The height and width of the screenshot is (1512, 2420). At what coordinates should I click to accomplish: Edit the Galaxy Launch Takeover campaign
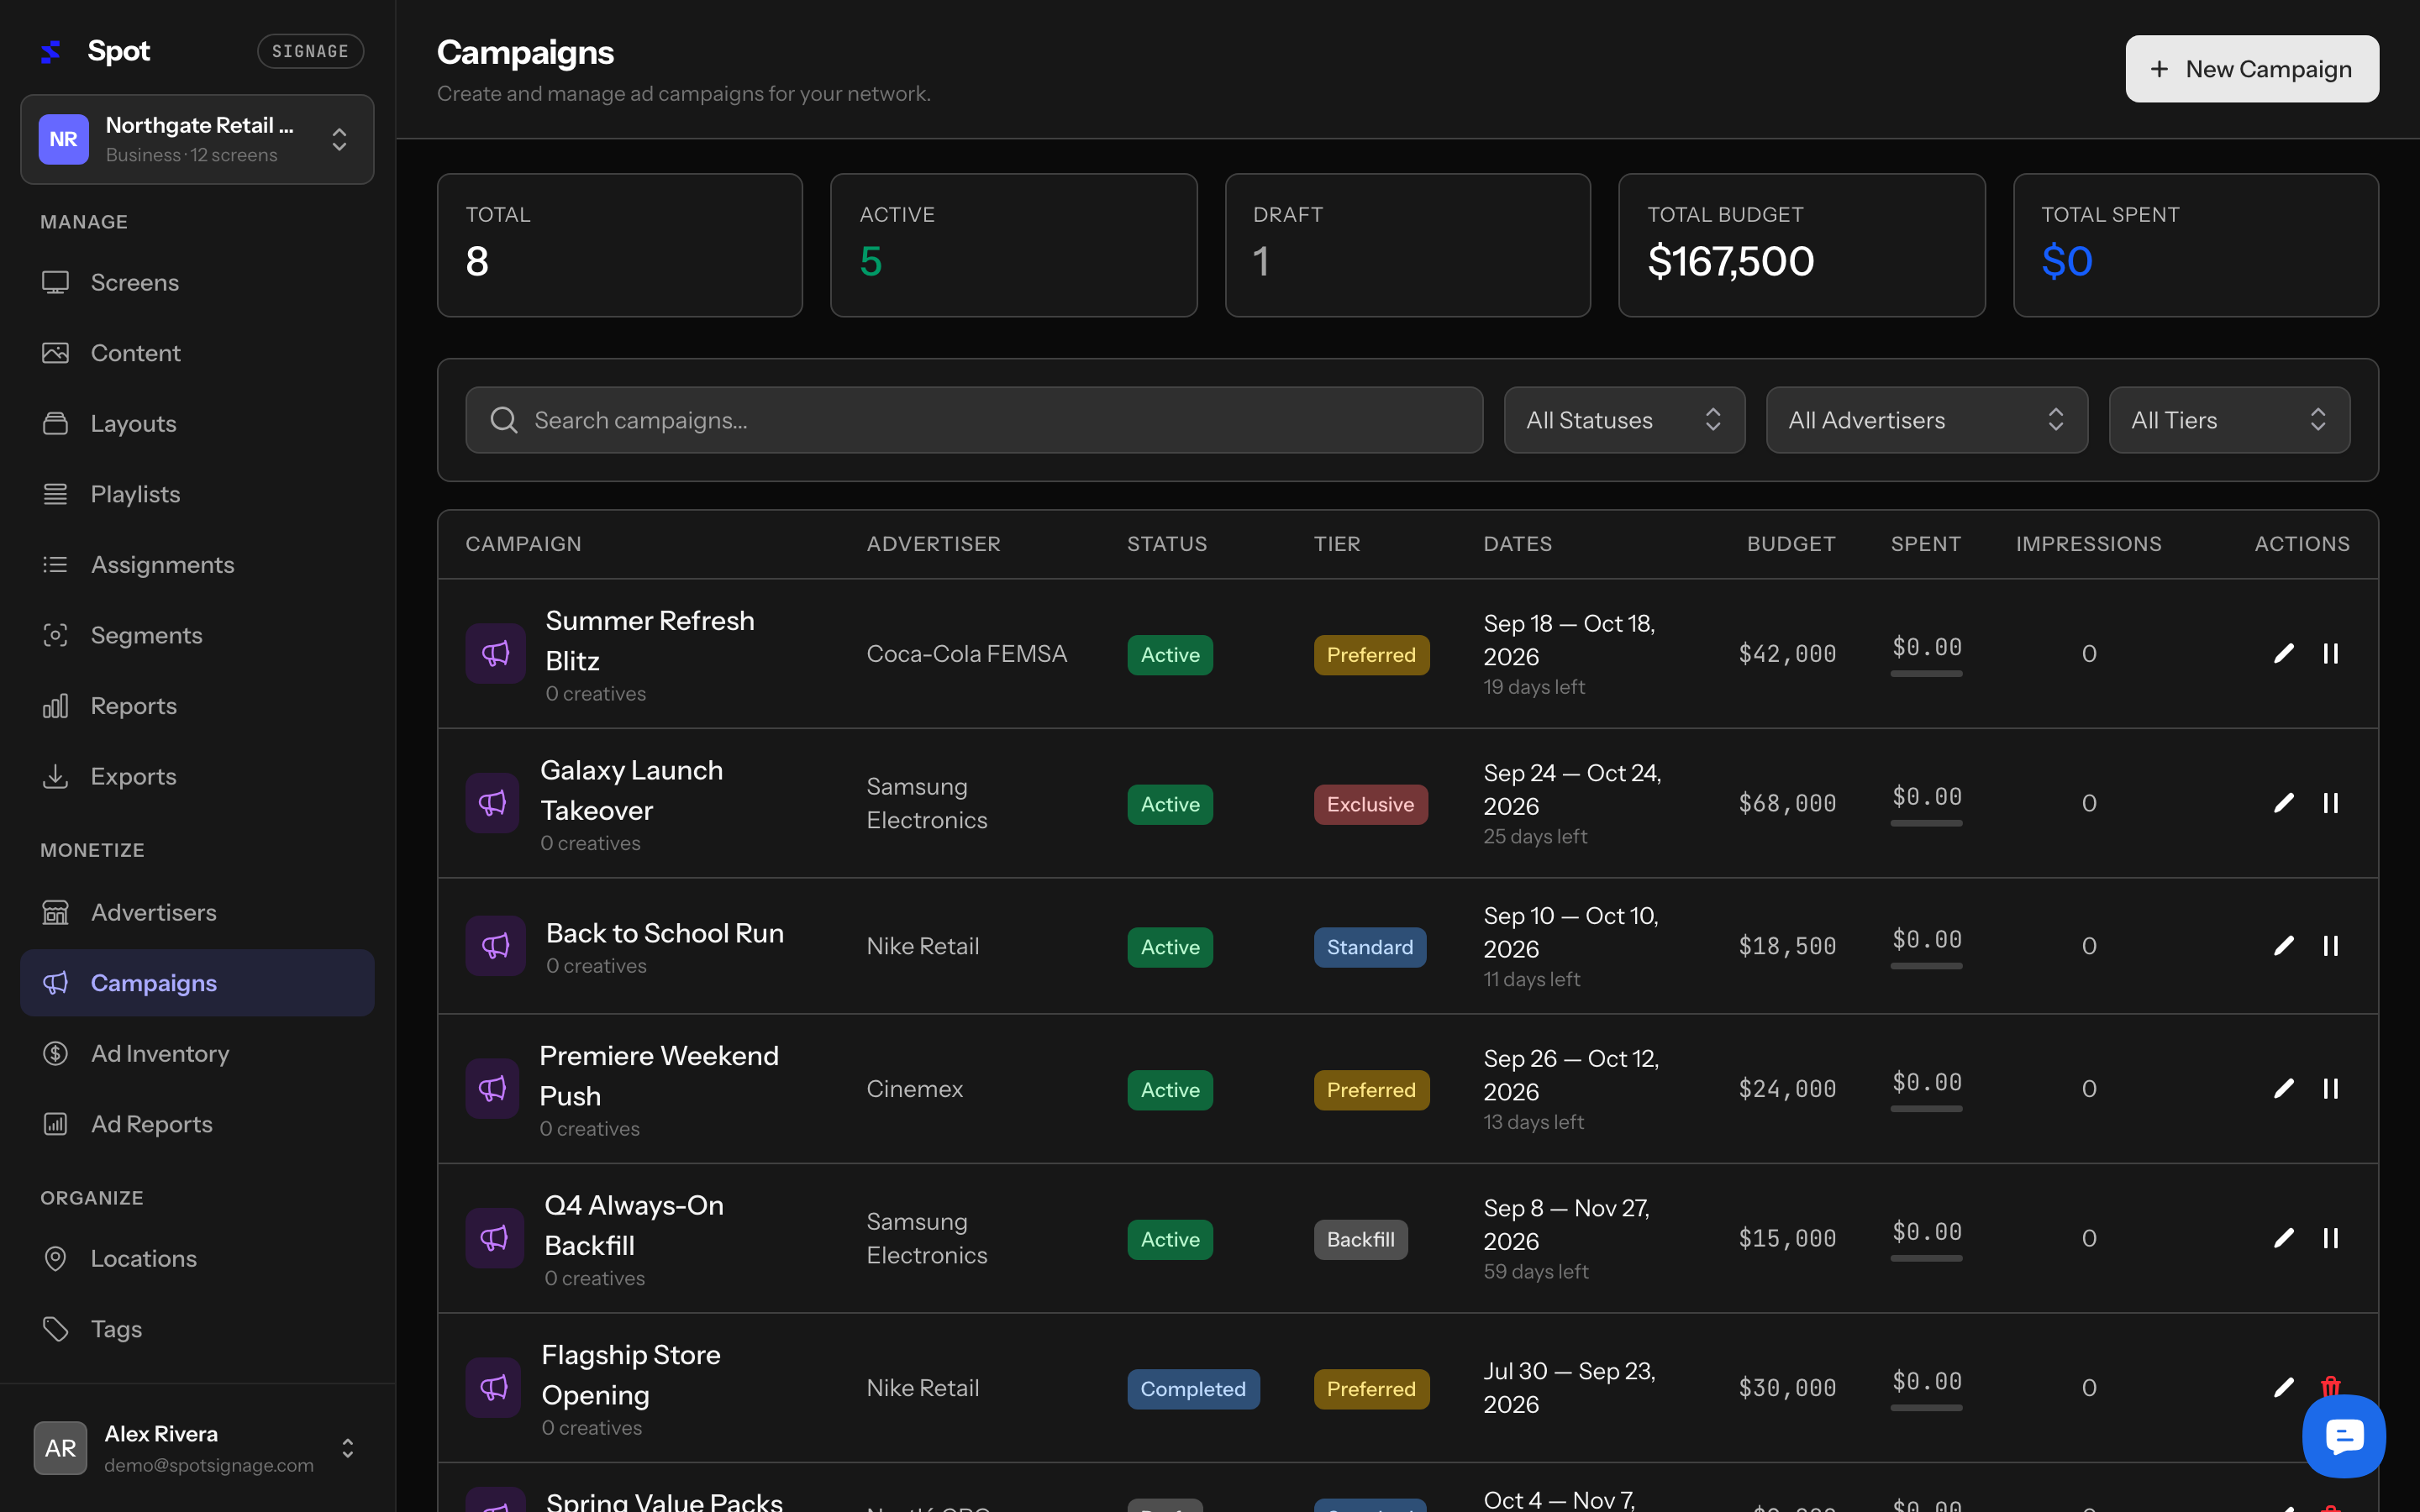coord(2283,803)
